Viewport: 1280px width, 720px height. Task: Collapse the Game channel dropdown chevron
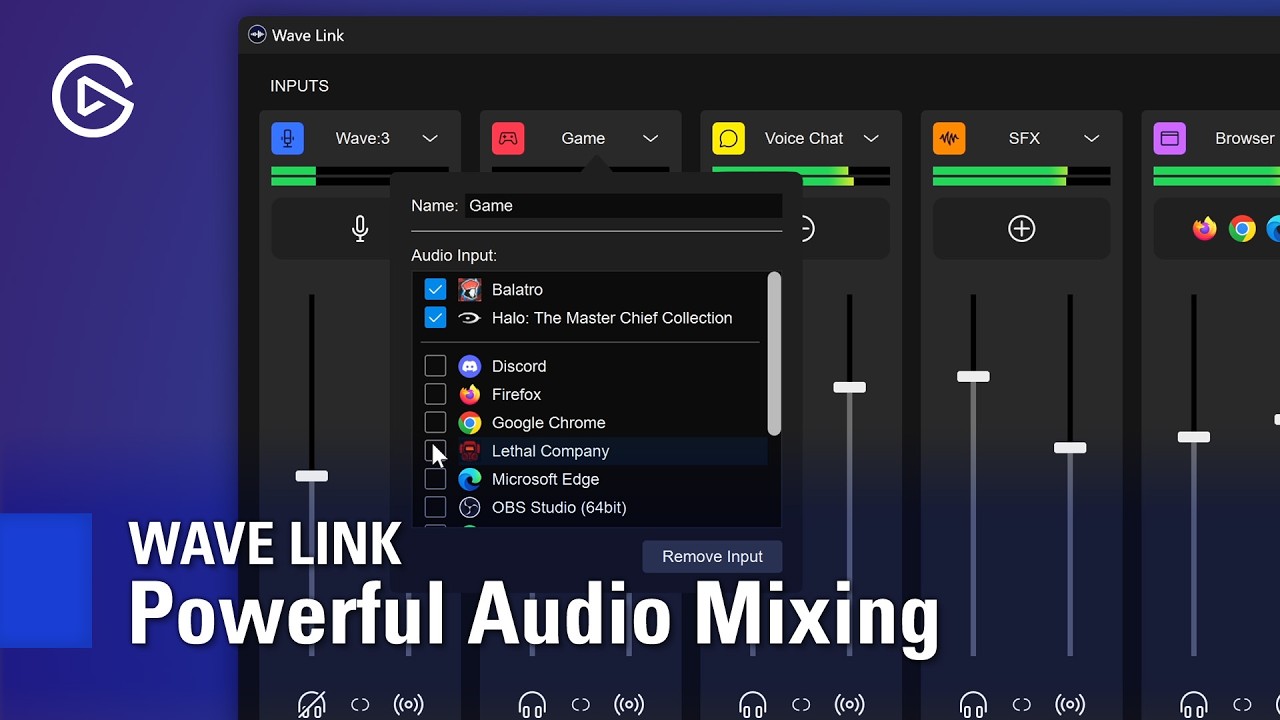tap(651, 138)
